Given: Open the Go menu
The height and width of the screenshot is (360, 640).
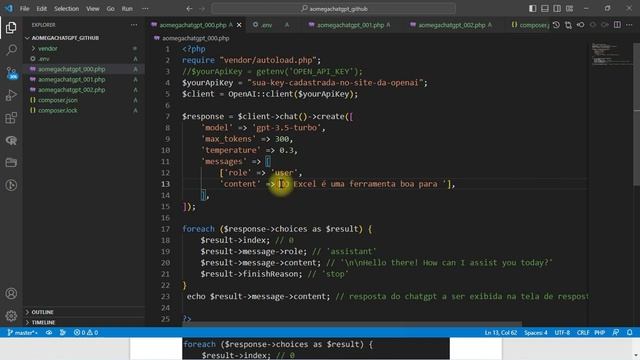Looking at the screenshot, I should [111, 9].
